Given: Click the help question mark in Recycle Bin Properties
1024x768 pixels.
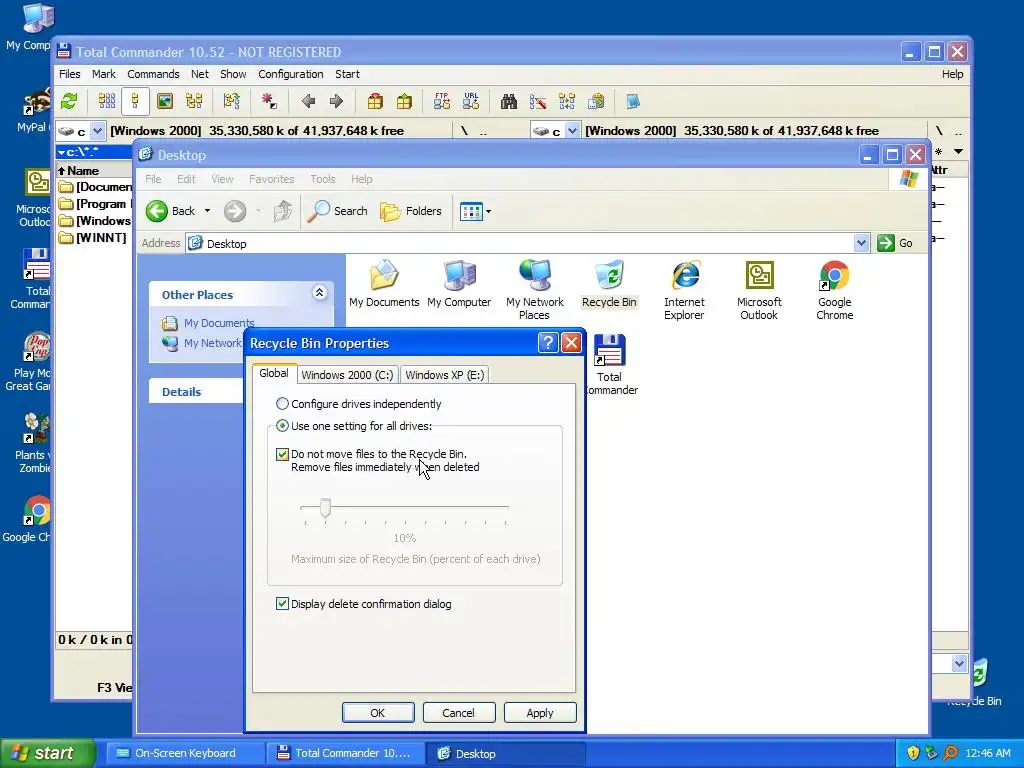Looking at the screenshot, I should click(548, 343).
